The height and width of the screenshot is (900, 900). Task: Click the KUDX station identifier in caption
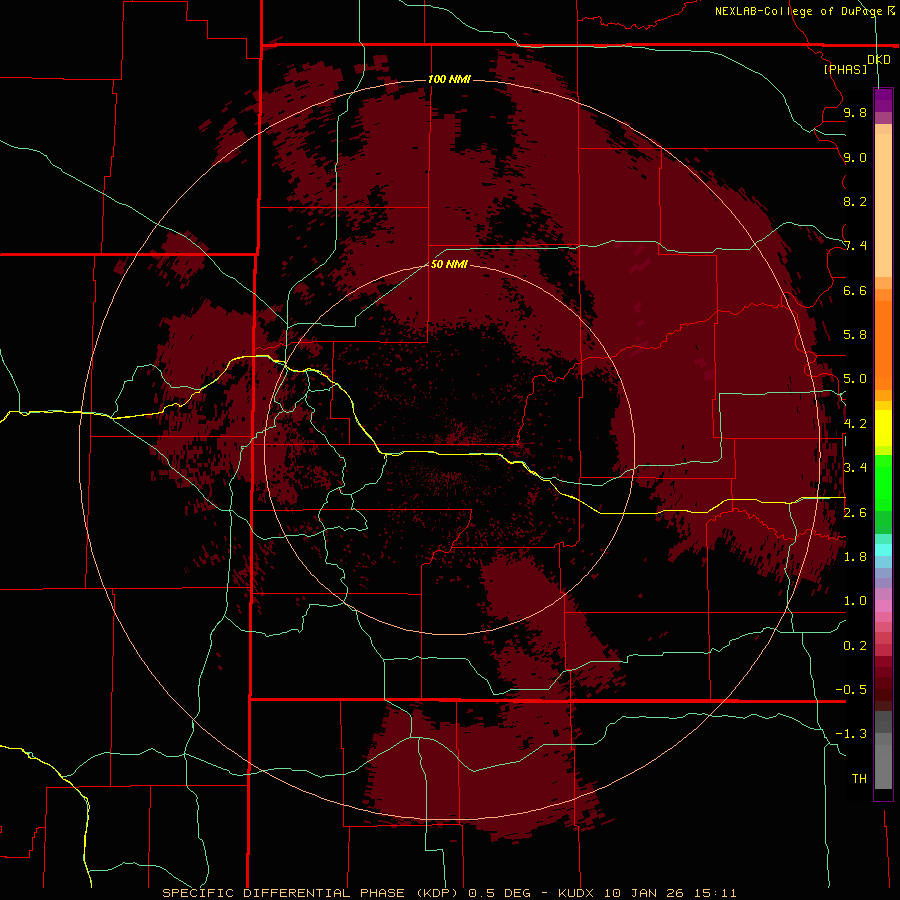click(x=577, y=893)
